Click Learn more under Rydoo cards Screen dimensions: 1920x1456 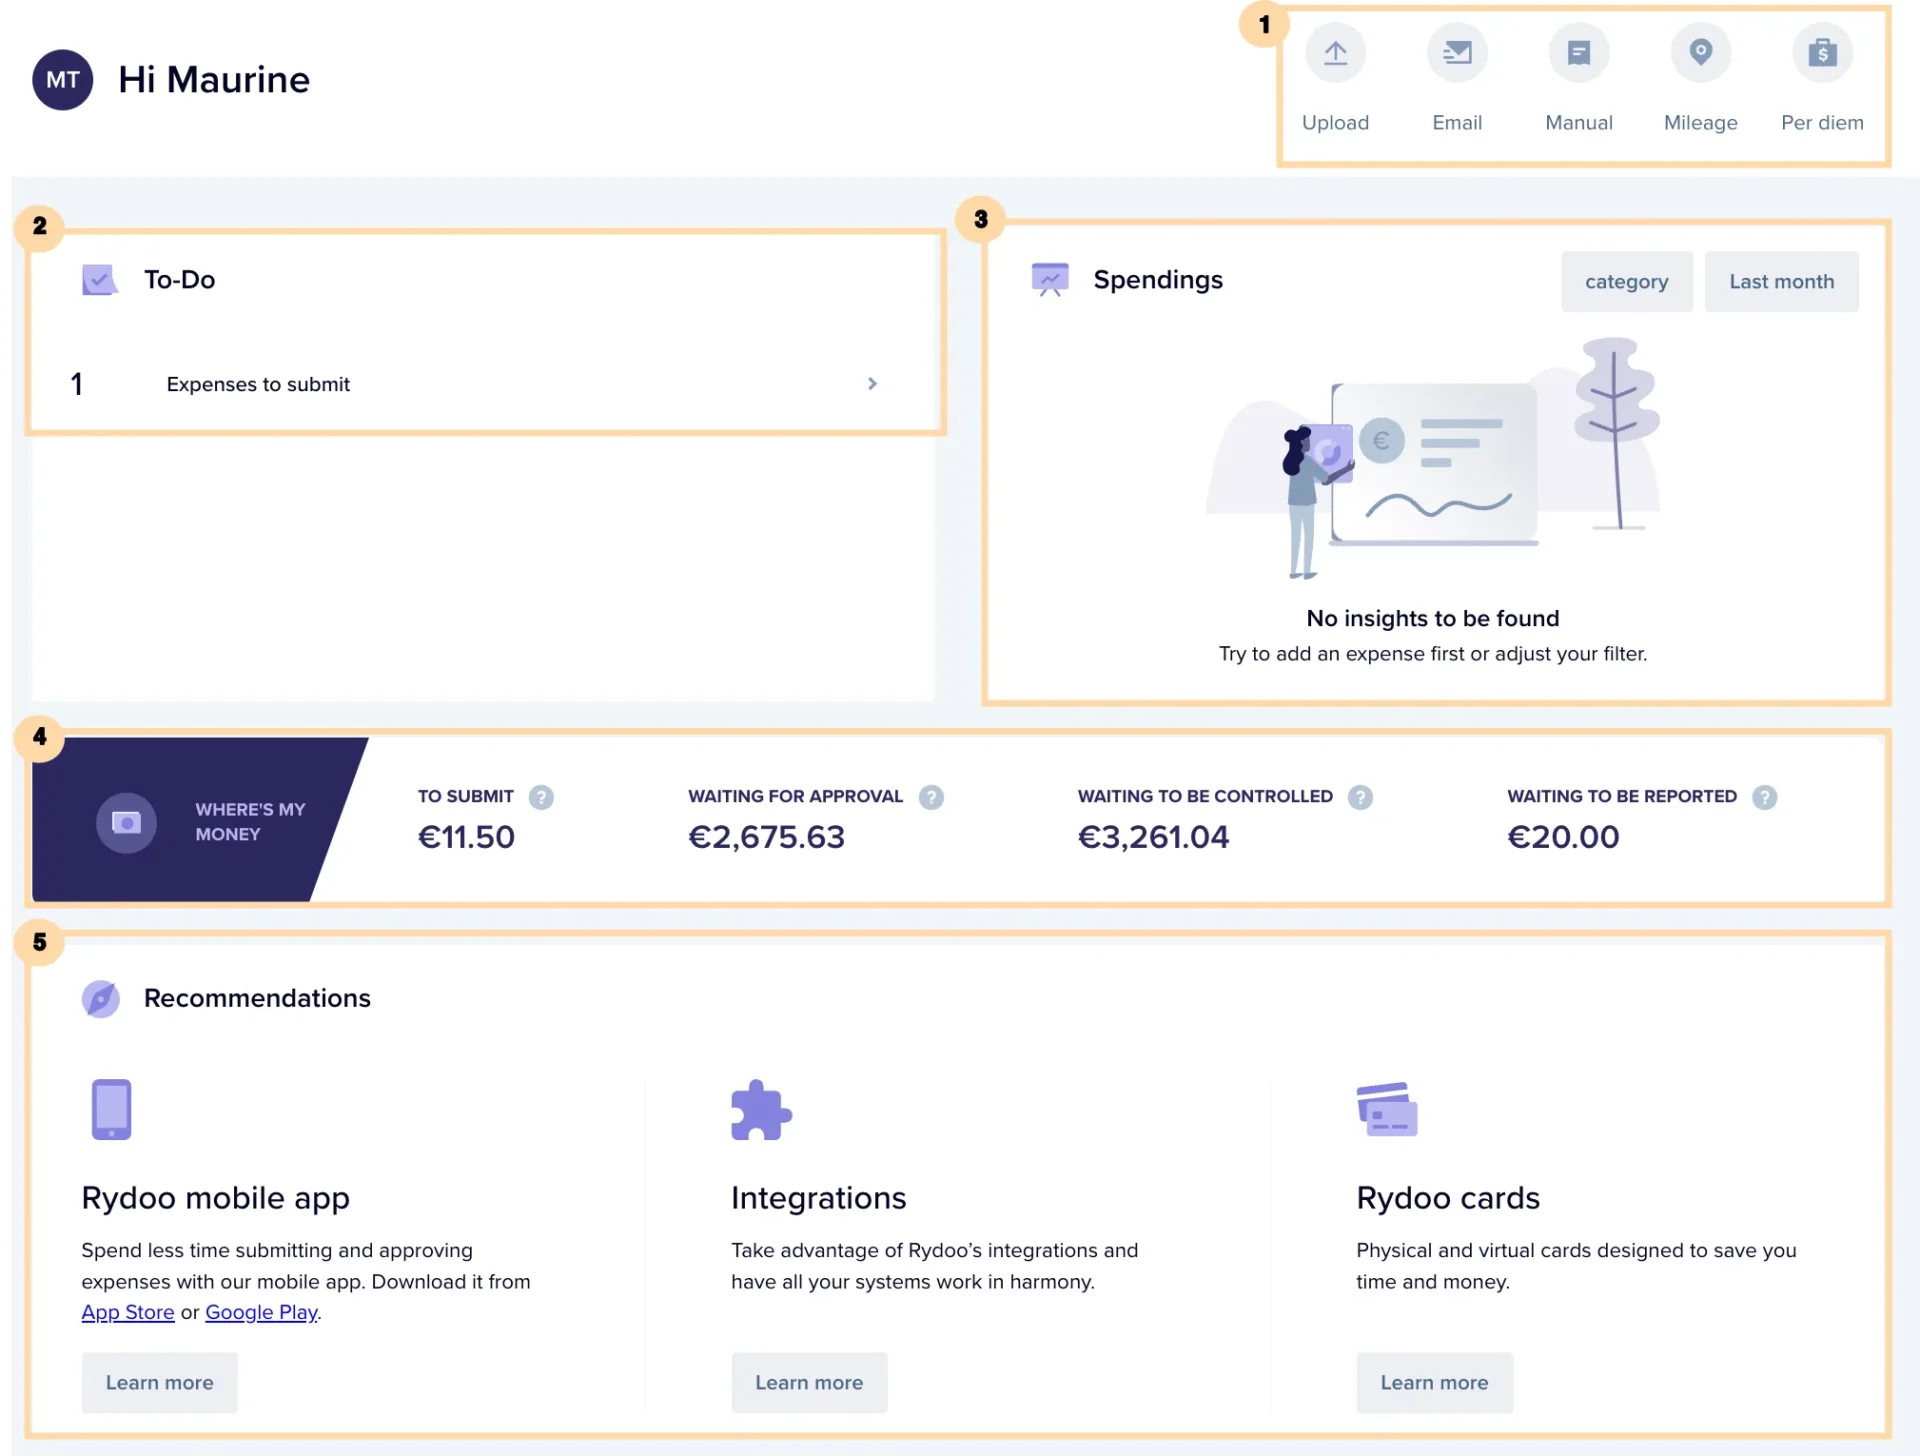click(1434, 1382)
